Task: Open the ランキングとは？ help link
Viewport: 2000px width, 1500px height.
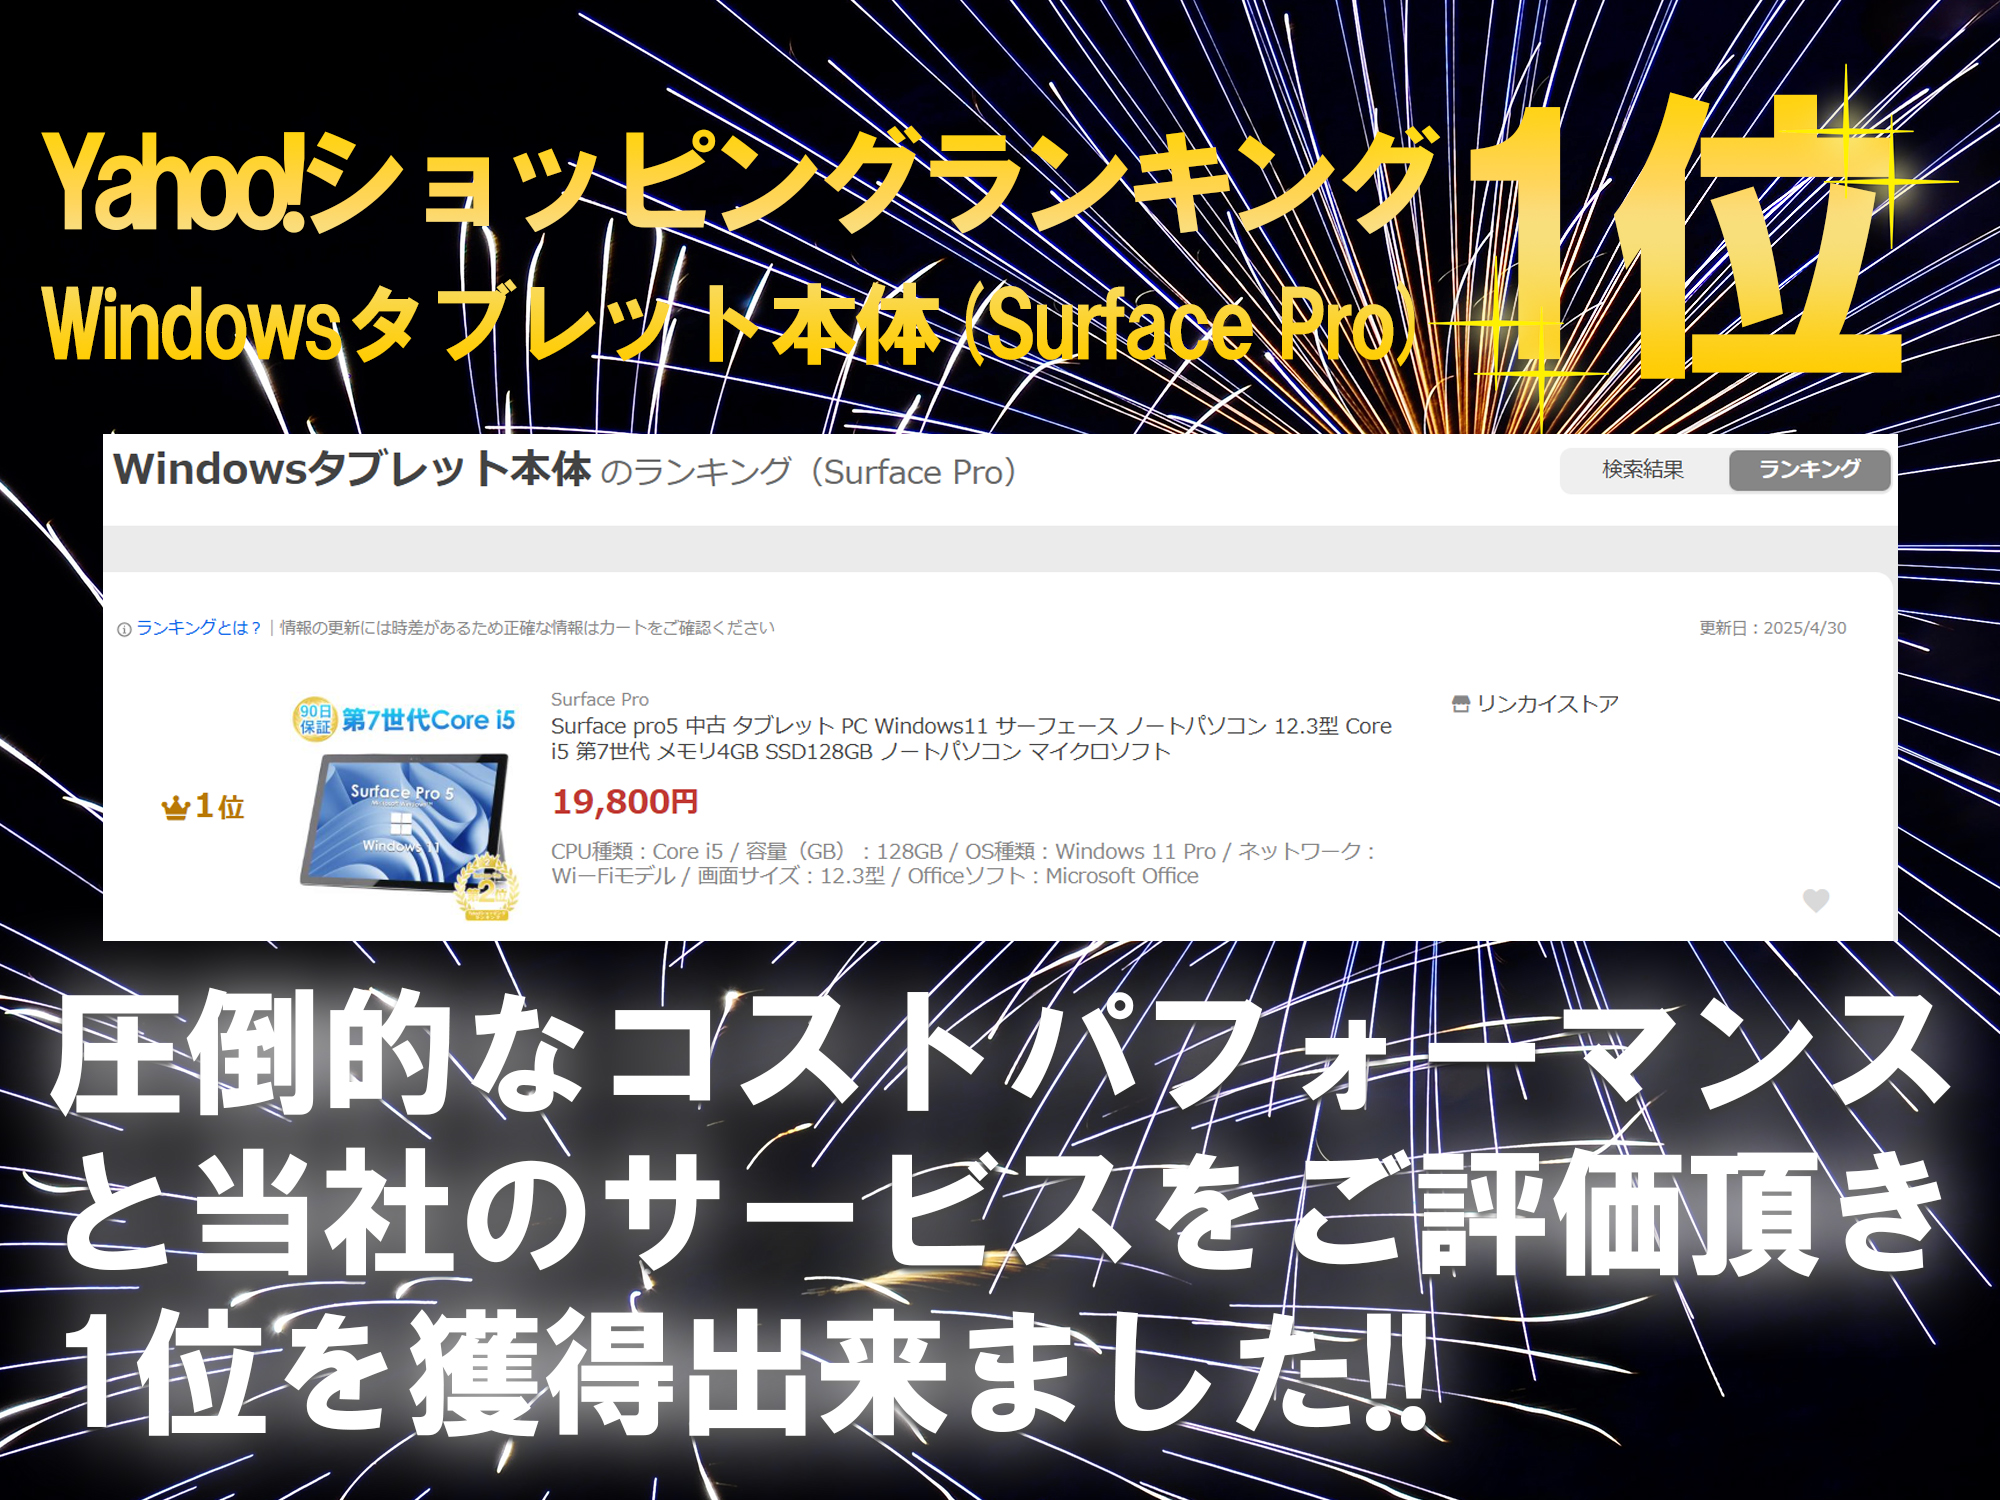Action: tap(199, 628)
